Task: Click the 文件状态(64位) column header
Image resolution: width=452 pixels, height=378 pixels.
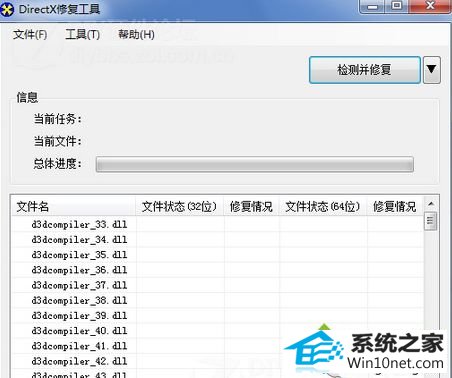Action: (x=323, y=207)
